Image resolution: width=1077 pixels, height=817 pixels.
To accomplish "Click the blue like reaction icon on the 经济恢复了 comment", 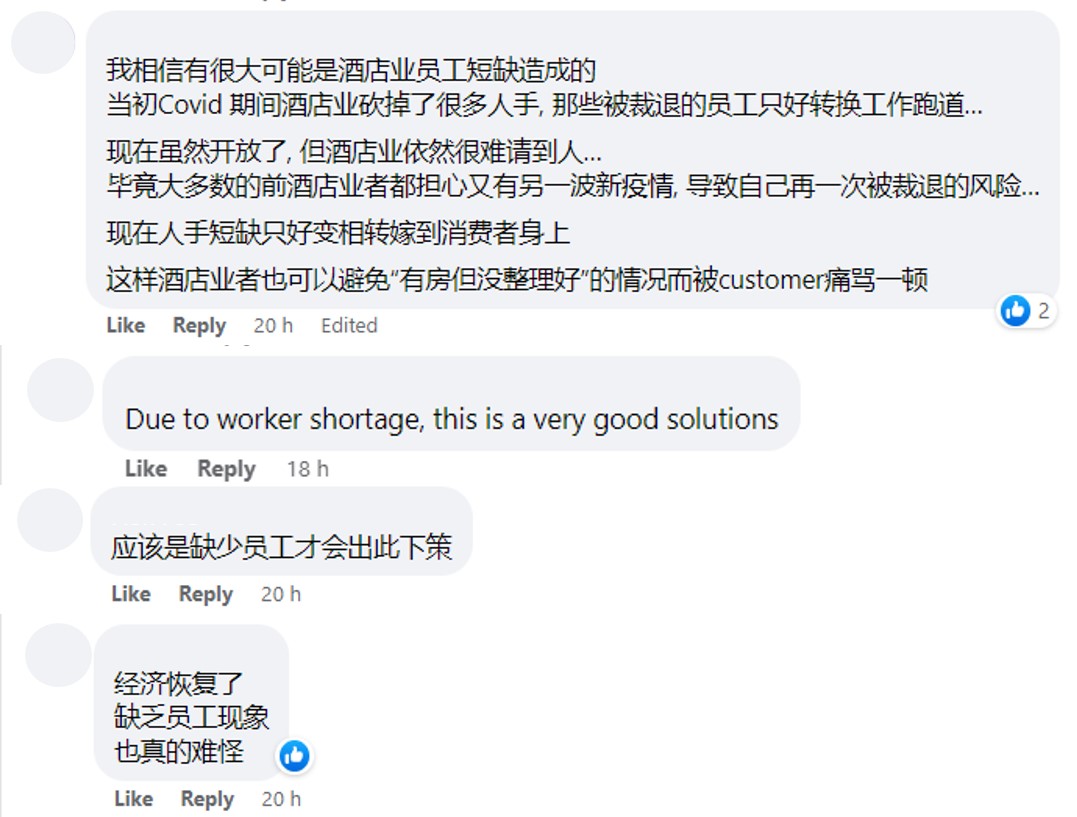I will (x=295, y=756).
